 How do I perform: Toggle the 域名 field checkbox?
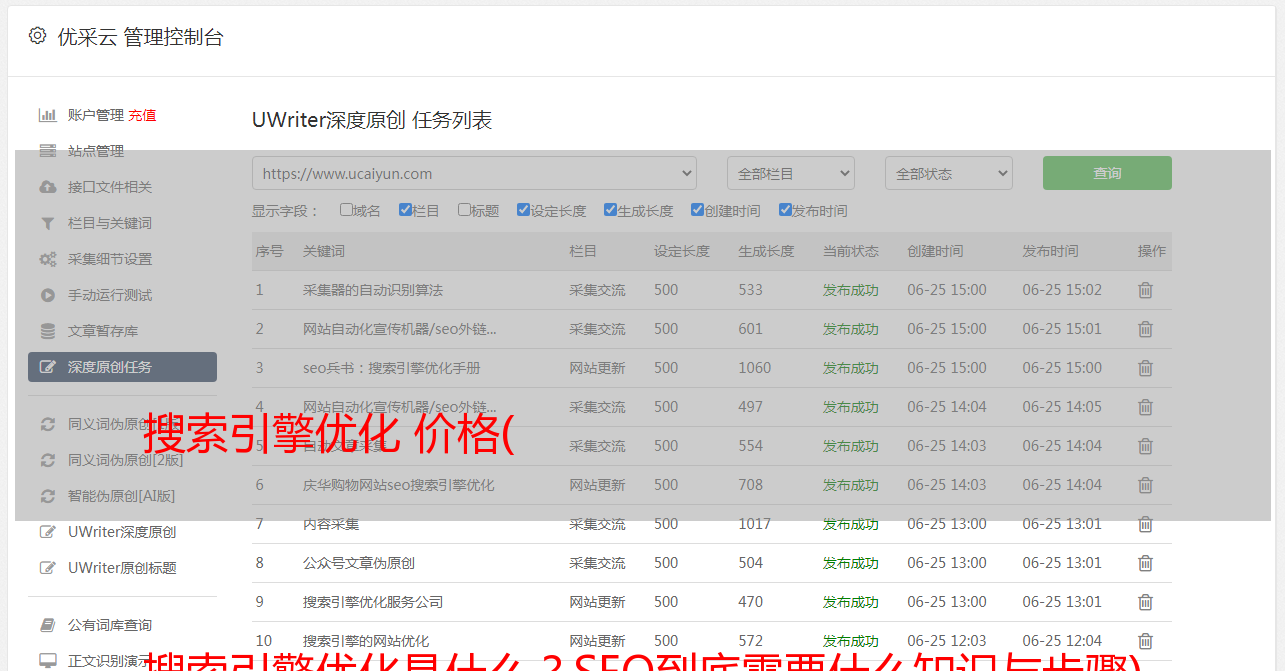coord(346,210)
